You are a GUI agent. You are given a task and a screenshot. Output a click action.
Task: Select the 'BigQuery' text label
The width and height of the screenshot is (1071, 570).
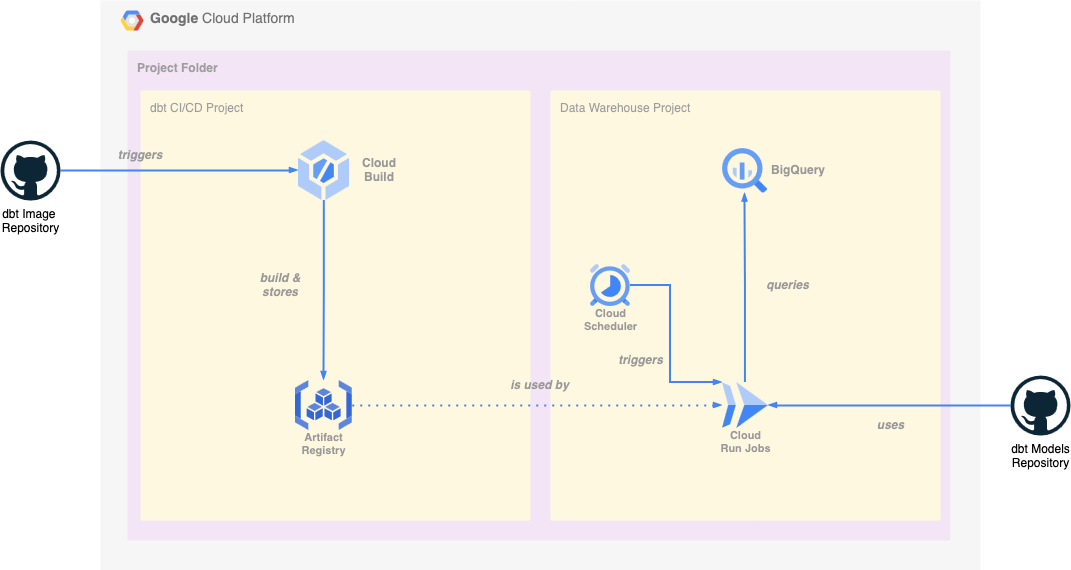click(798, 170)
